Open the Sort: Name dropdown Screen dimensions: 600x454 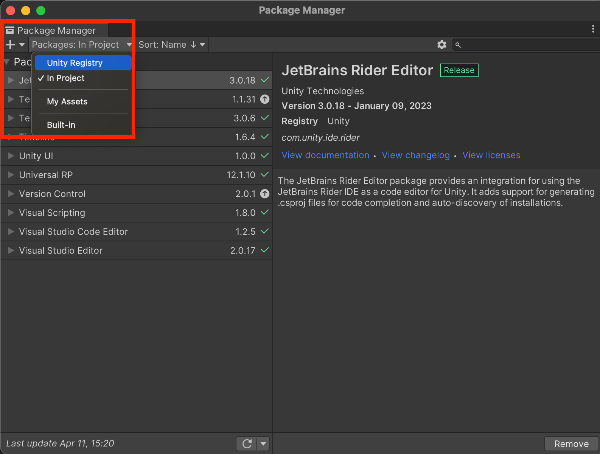pyautogui.click(x=171, y=45)
